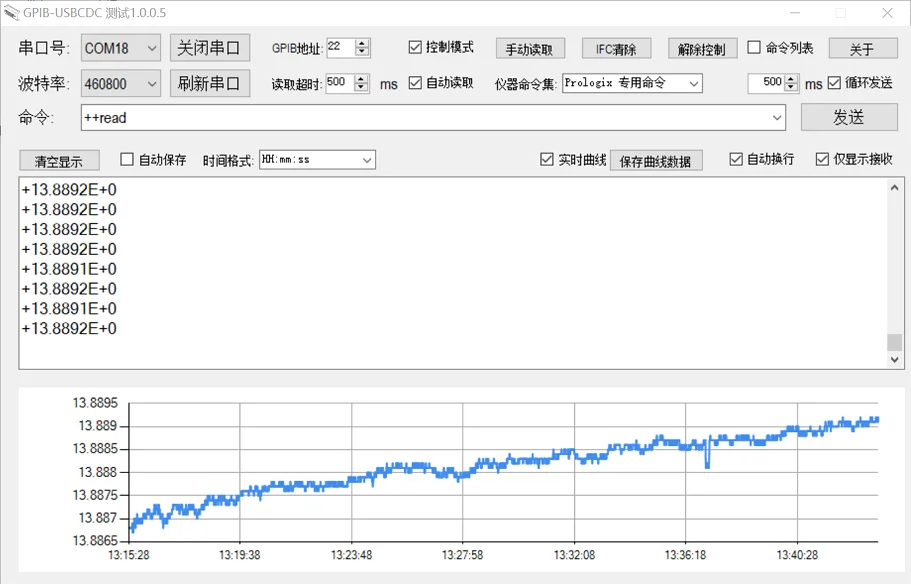Click the output log scrollbar thumb
911x584 pixels.
click(895, 342)
